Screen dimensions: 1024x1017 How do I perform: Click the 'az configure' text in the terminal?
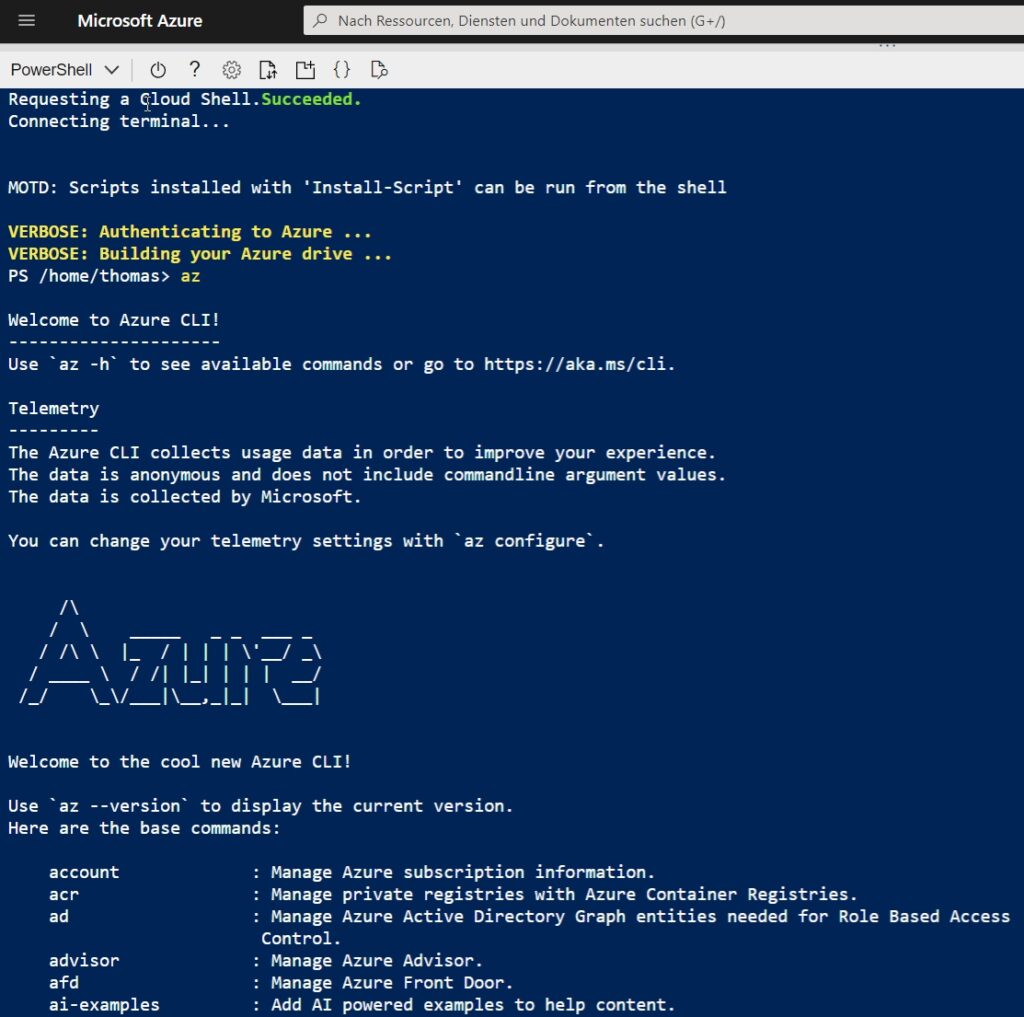[x=539, y=541]
